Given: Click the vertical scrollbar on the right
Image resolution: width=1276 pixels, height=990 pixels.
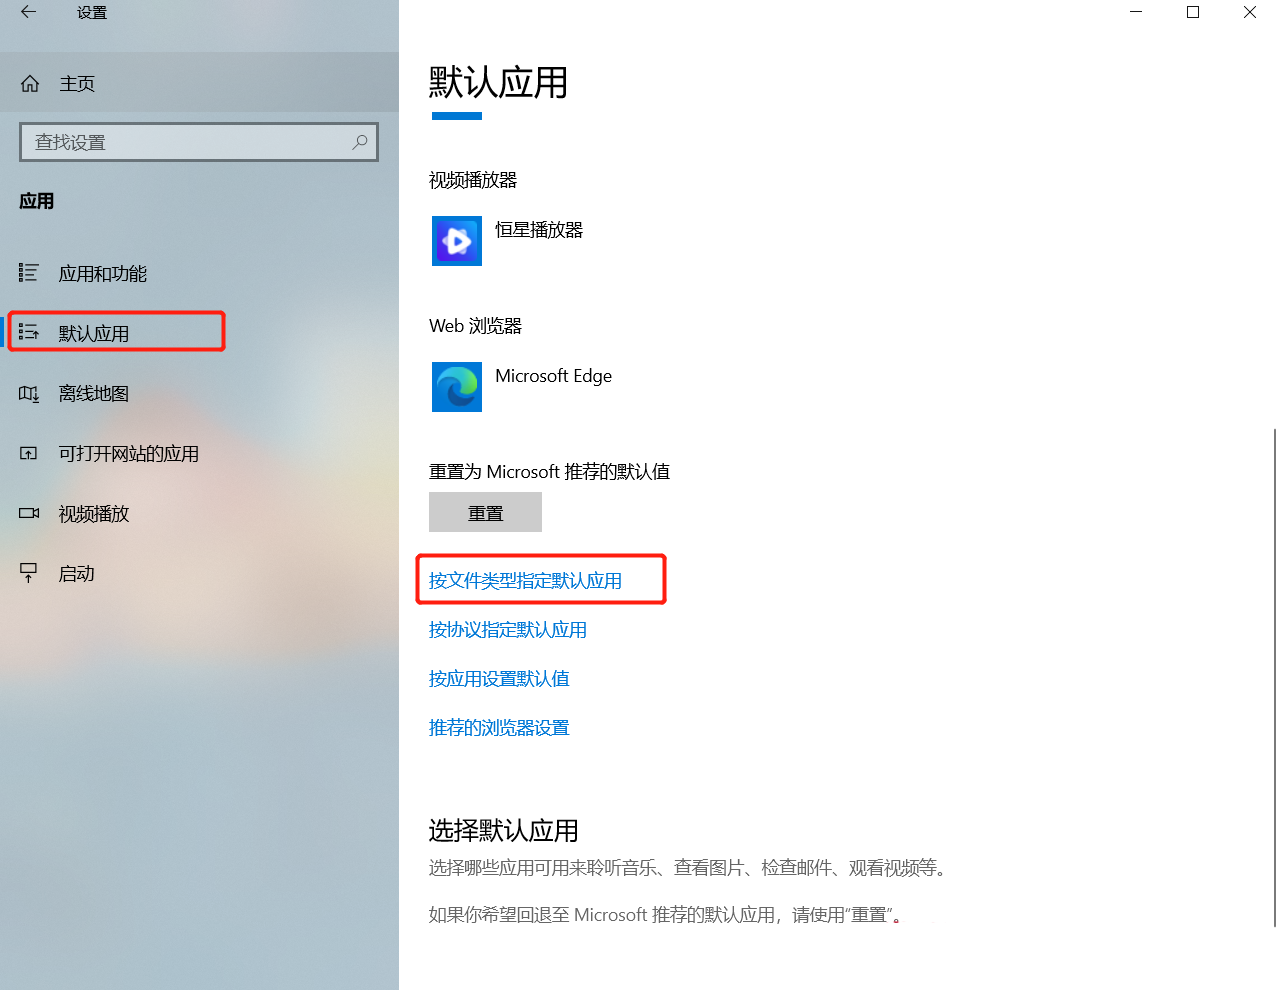Looking at the screenshot, I should (1274, 678).
